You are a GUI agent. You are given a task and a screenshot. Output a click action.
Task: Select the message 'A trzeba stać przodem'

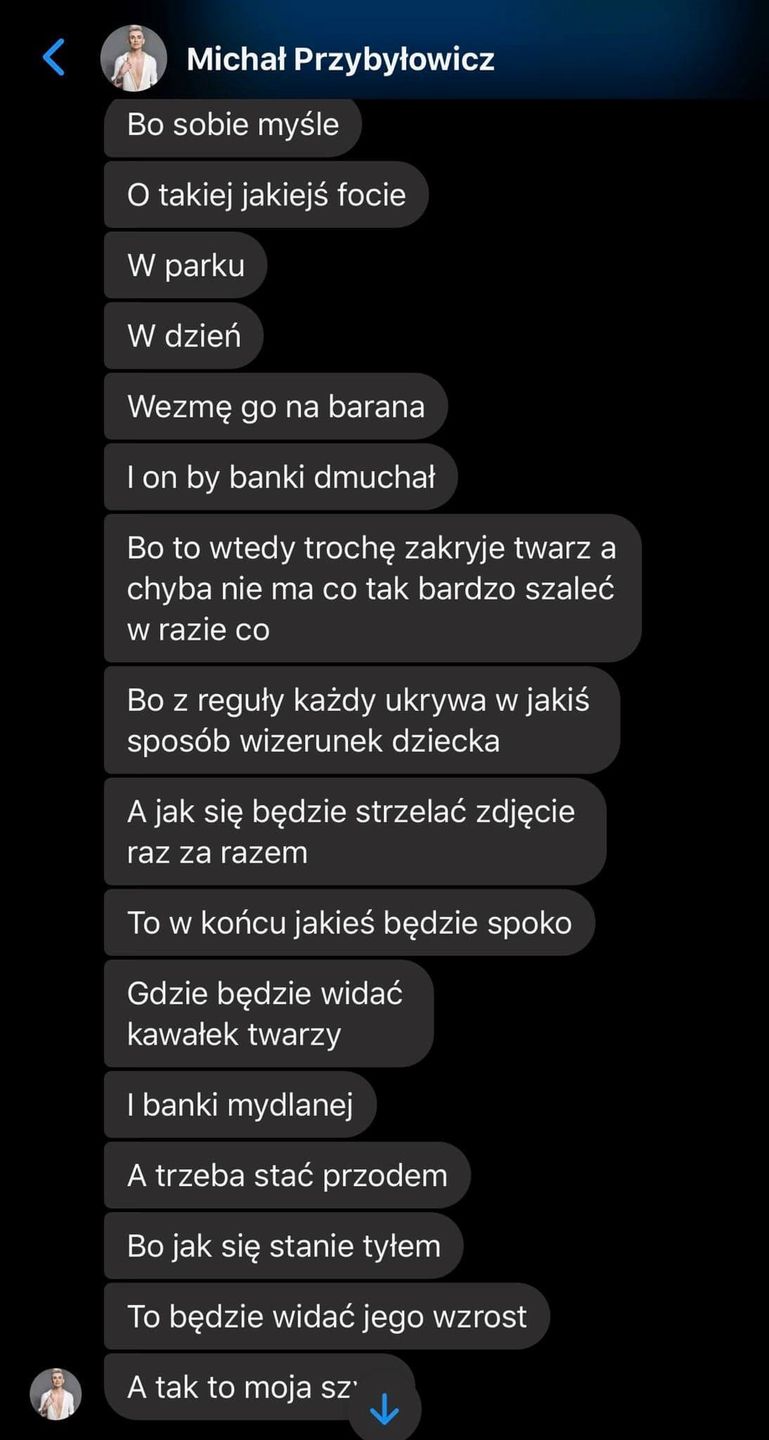287,1175
